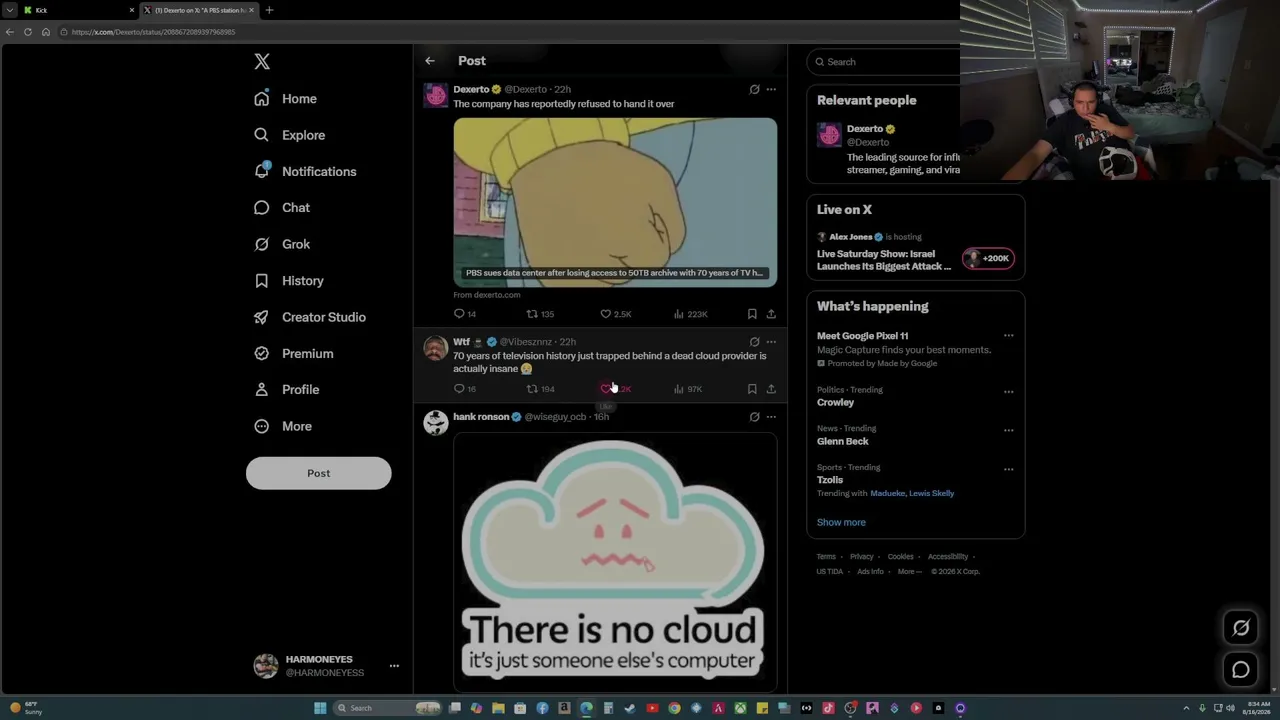Screen dimensions: 1280x720
Task: Open more options on hank ronson post
Action: tap(771, 417)
